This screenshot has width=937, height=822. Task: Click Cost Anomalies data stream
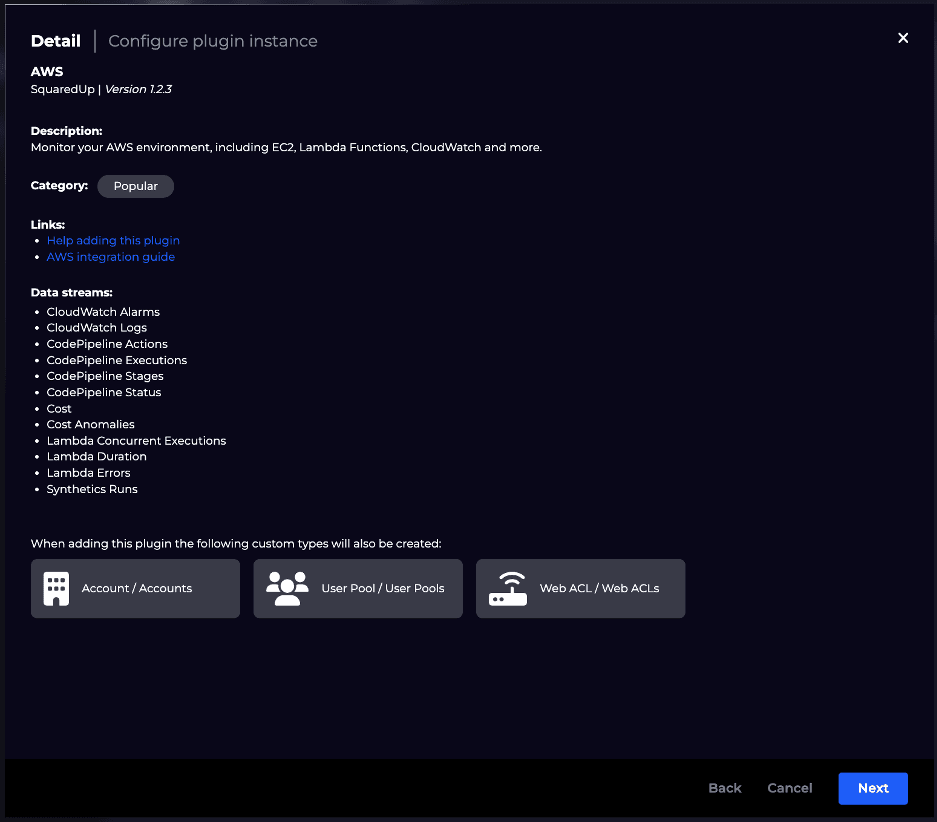pos(91,424)
